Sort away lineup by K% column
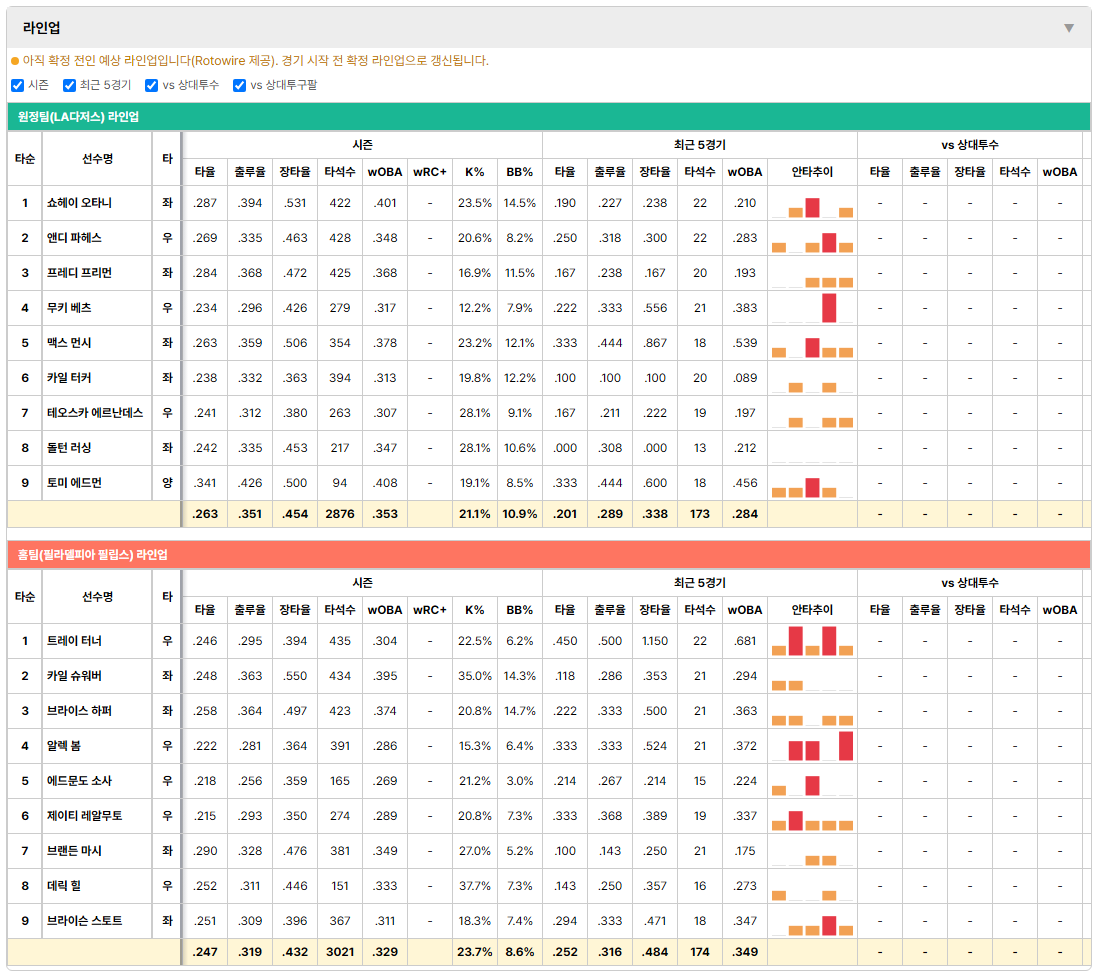This screenshot has width=1098, height=977. pyautogui.click(x=475, y=172)
